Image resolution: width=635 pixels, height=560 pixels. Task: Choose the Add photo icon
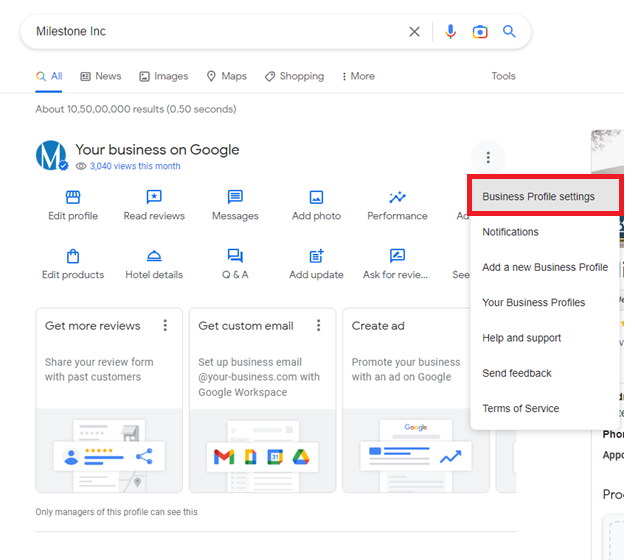316,197
